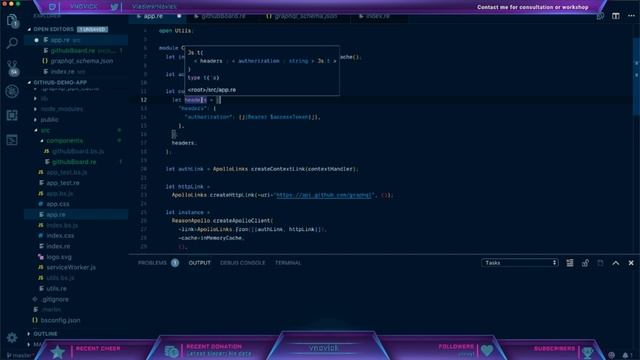Screen dimensions: 640x360
Task: Switch to the githubBoard.re editor tab
Action: click(223, 16)
